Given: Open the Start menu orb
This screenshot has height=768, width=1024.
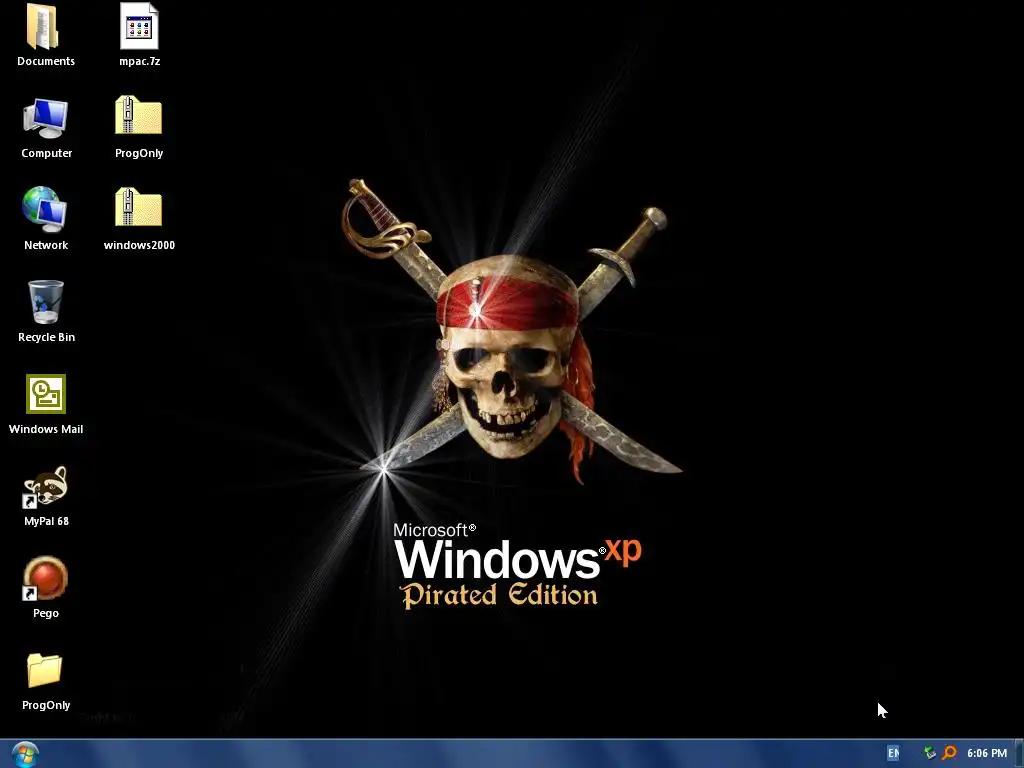Looking at the screenshot, I should [25, 754].
